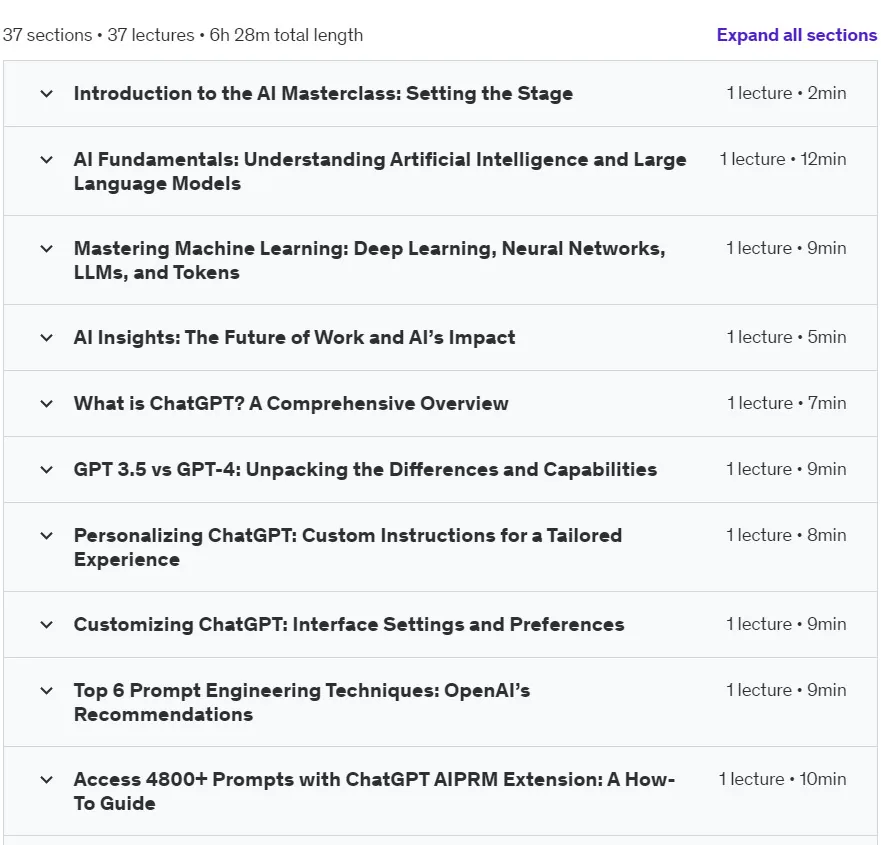Image resolution: width=881 pixels, height=845 pixels.
Task: Expand chevron for Access 4800+ Prompts section
Action: [x=47, y=780]
